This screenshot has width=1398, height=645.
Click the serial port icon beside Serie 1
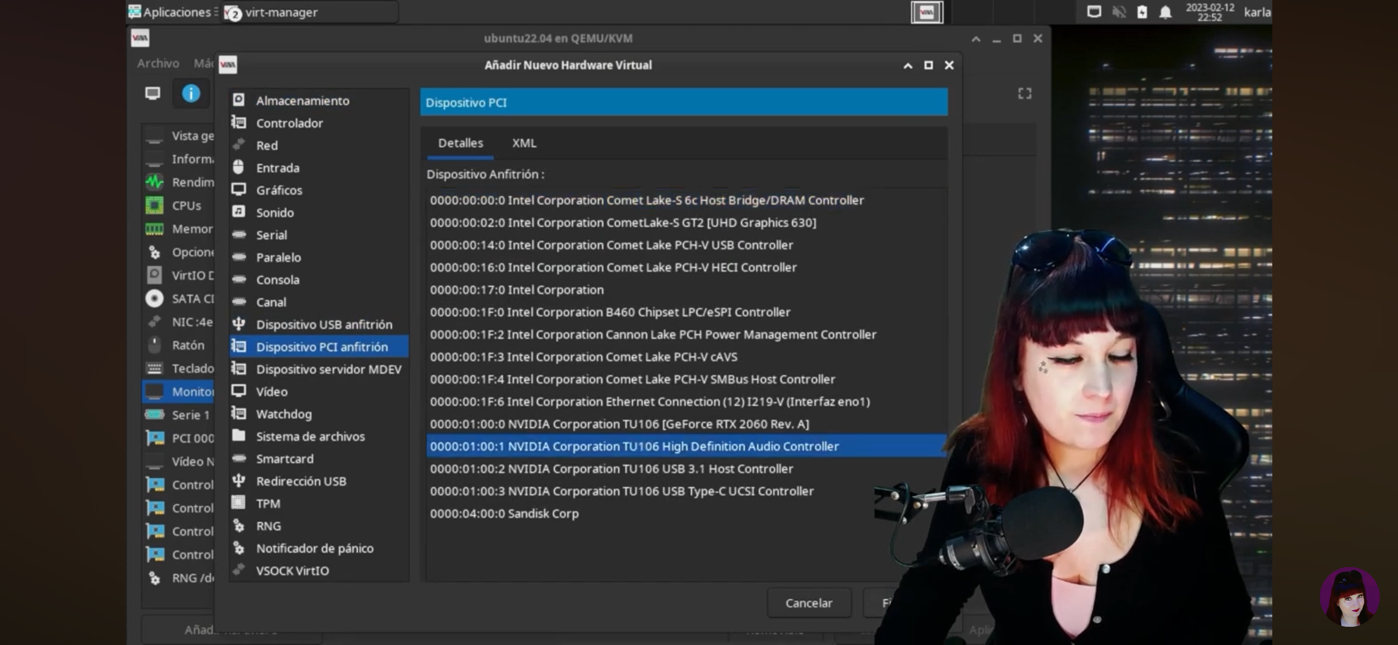click(154, 415)
